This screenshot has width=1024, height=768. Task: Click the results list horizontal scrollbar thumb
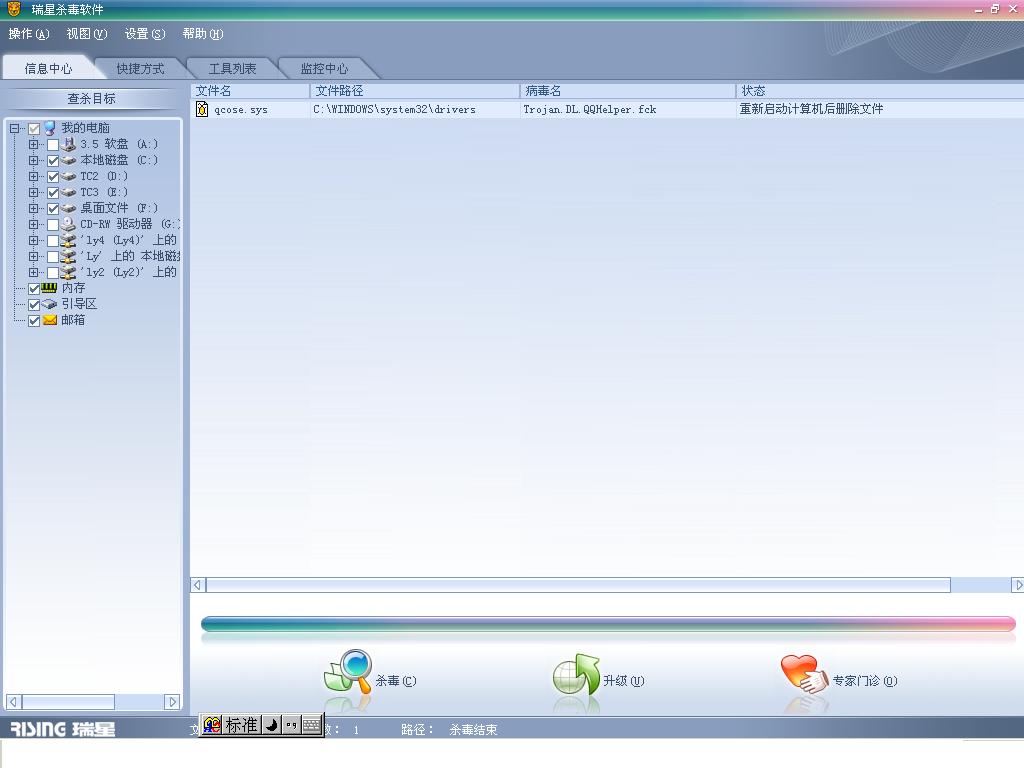[x=578, y=585]
